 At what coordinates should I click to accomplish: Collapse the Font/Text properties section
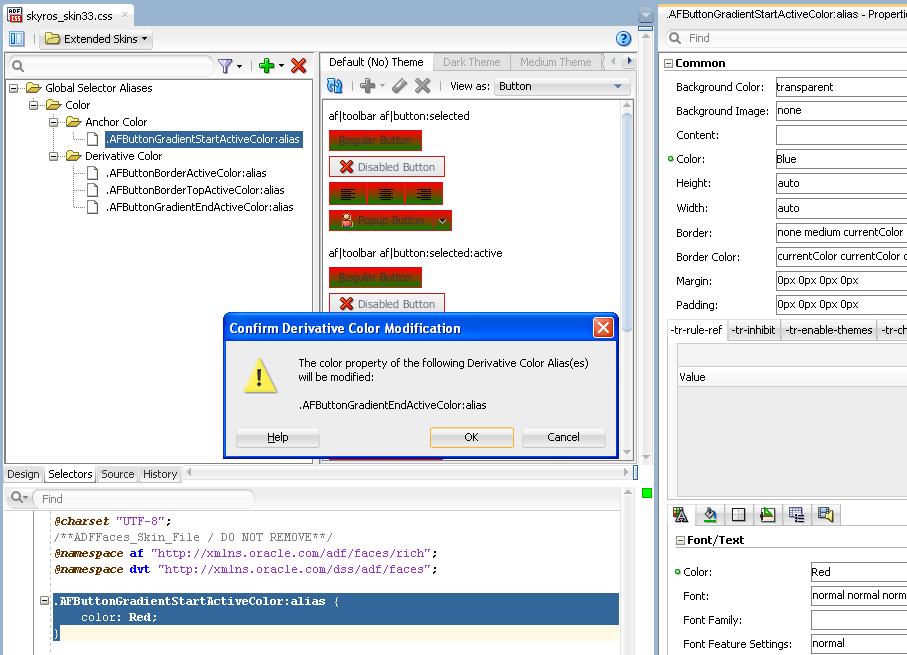click(680, 540)
